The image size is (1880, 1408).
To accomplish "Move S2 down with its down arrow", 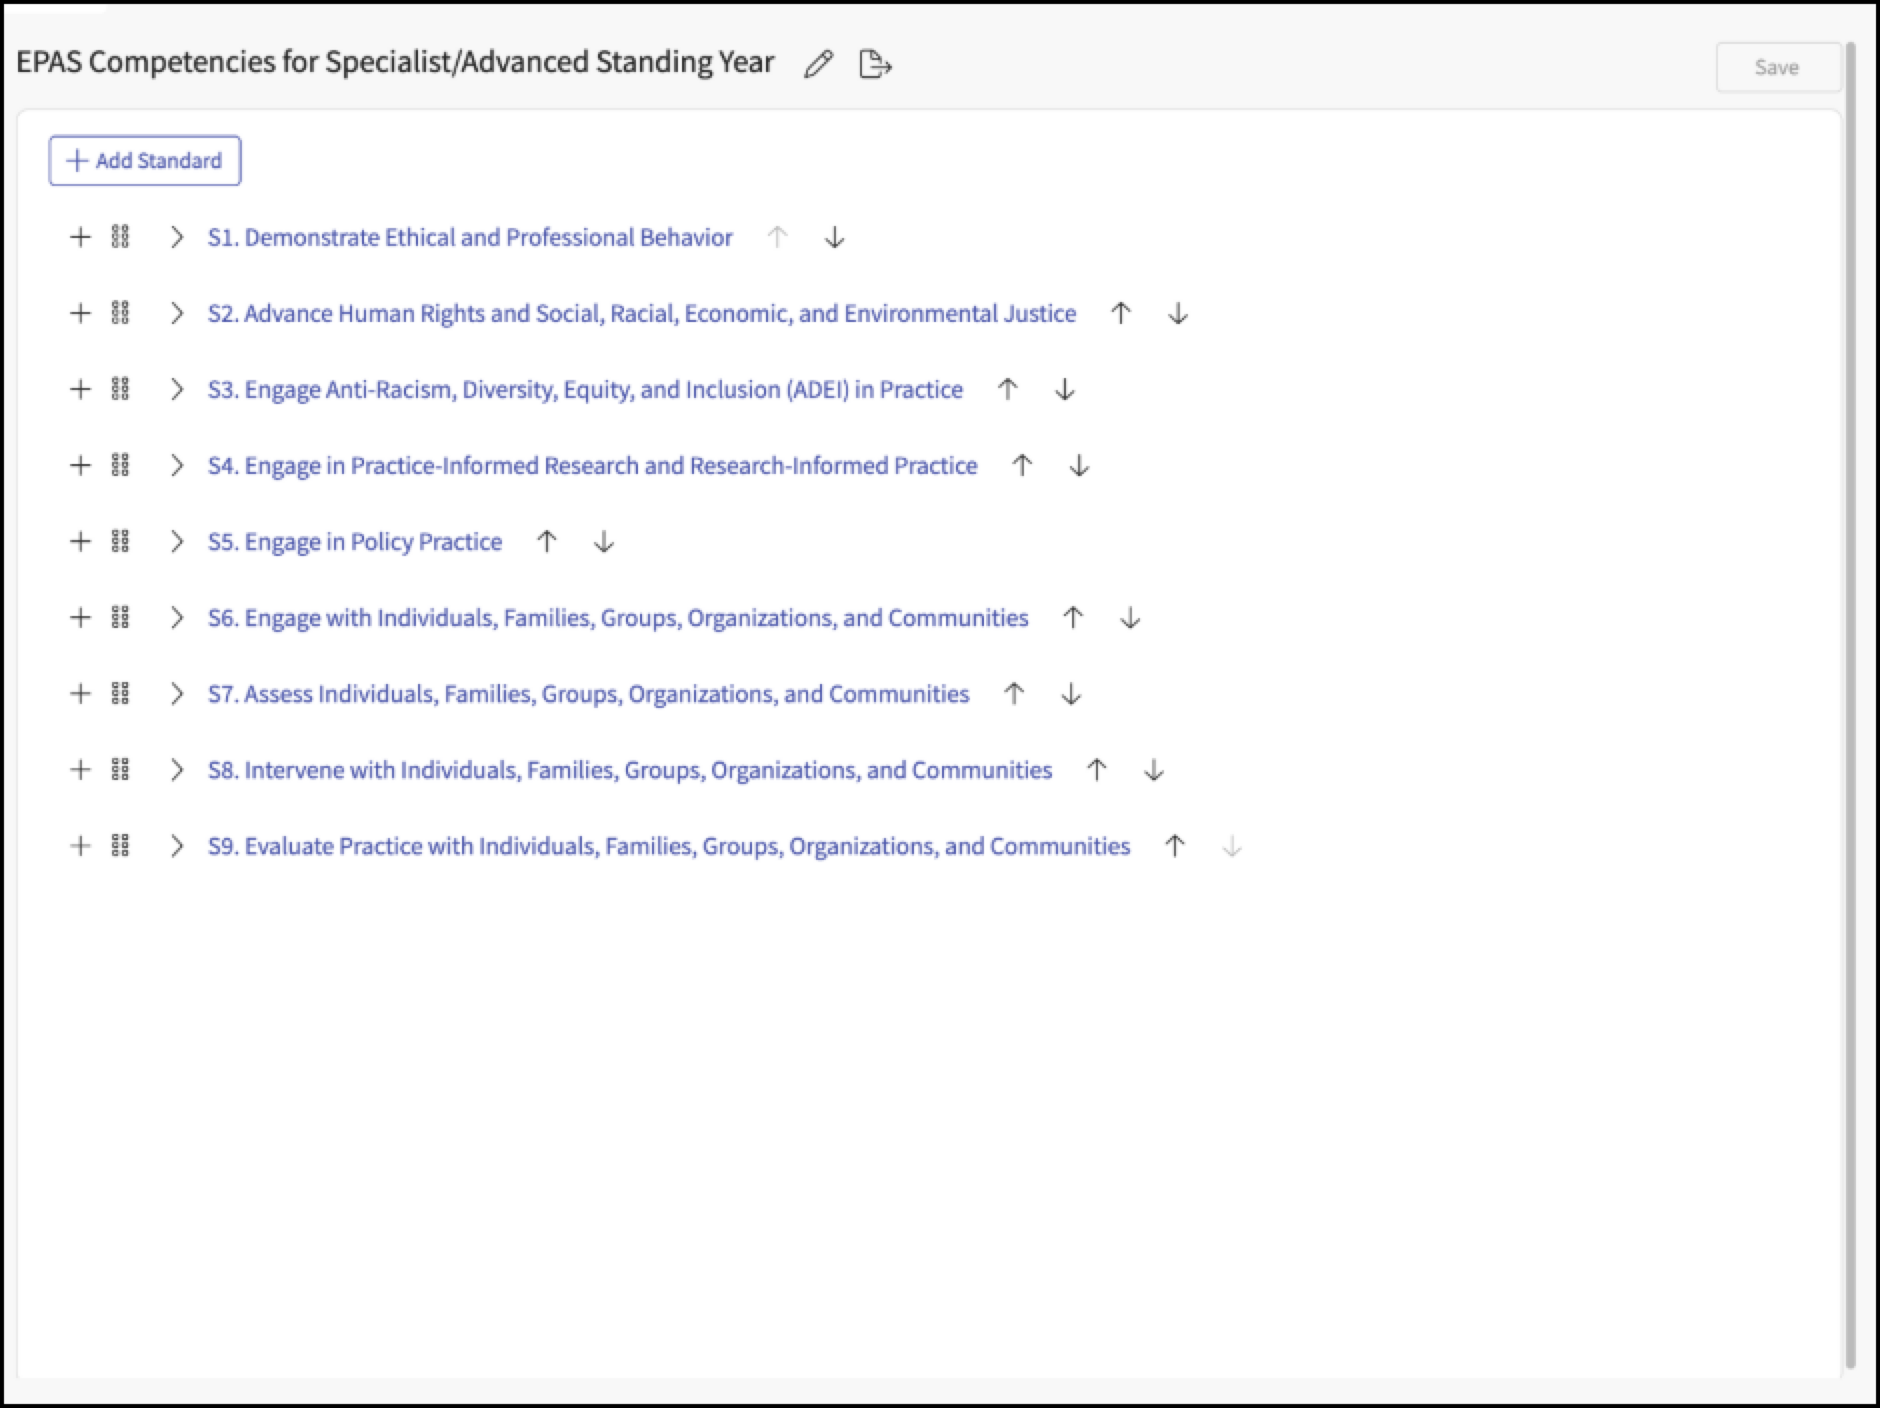I will click(x=1178, y=313).
